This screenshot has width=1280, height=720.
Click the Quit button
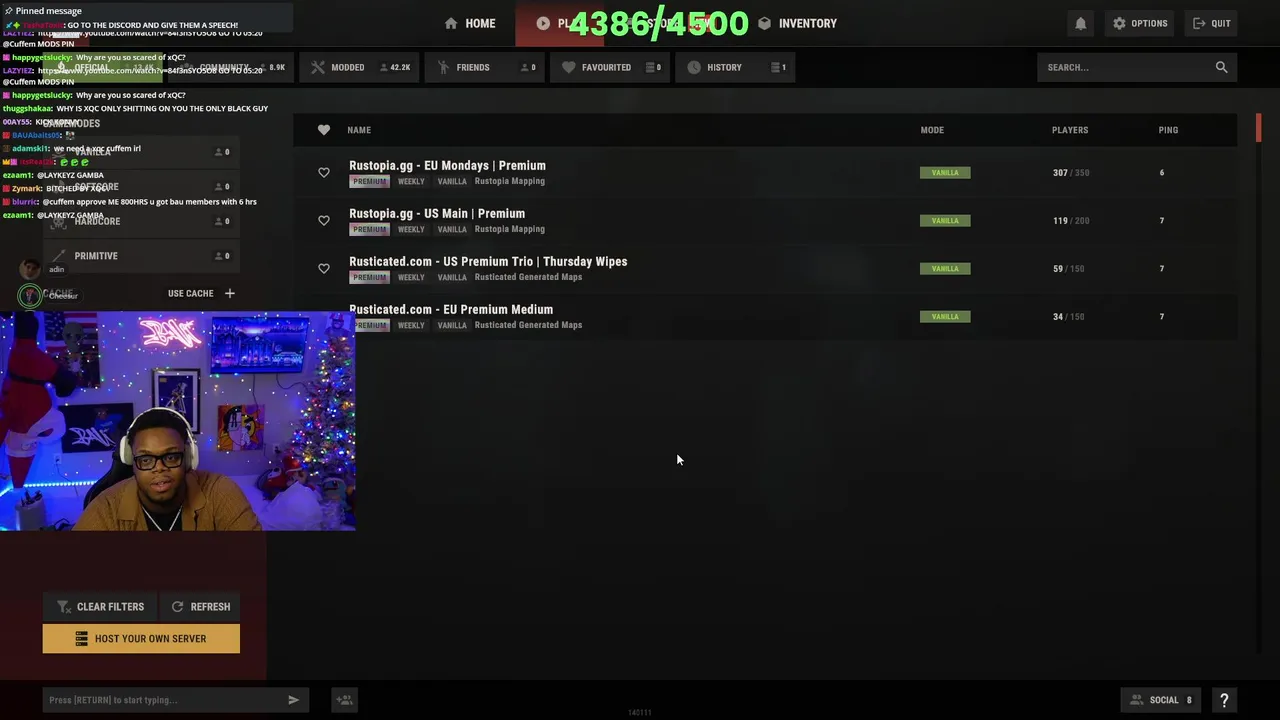1211,23
